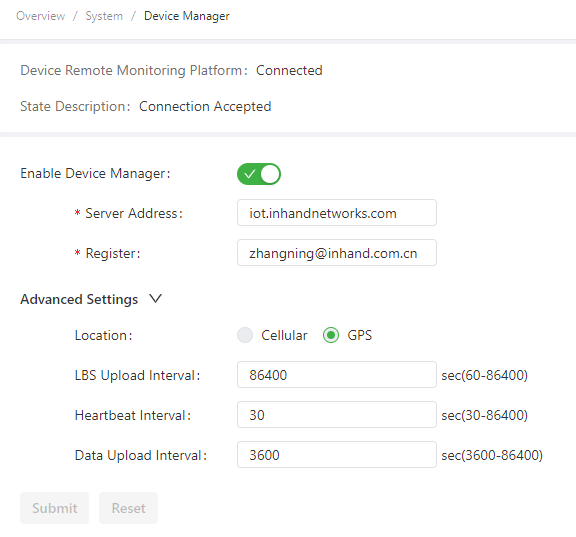Click the Data Upload Interval field

pos(337,455)
